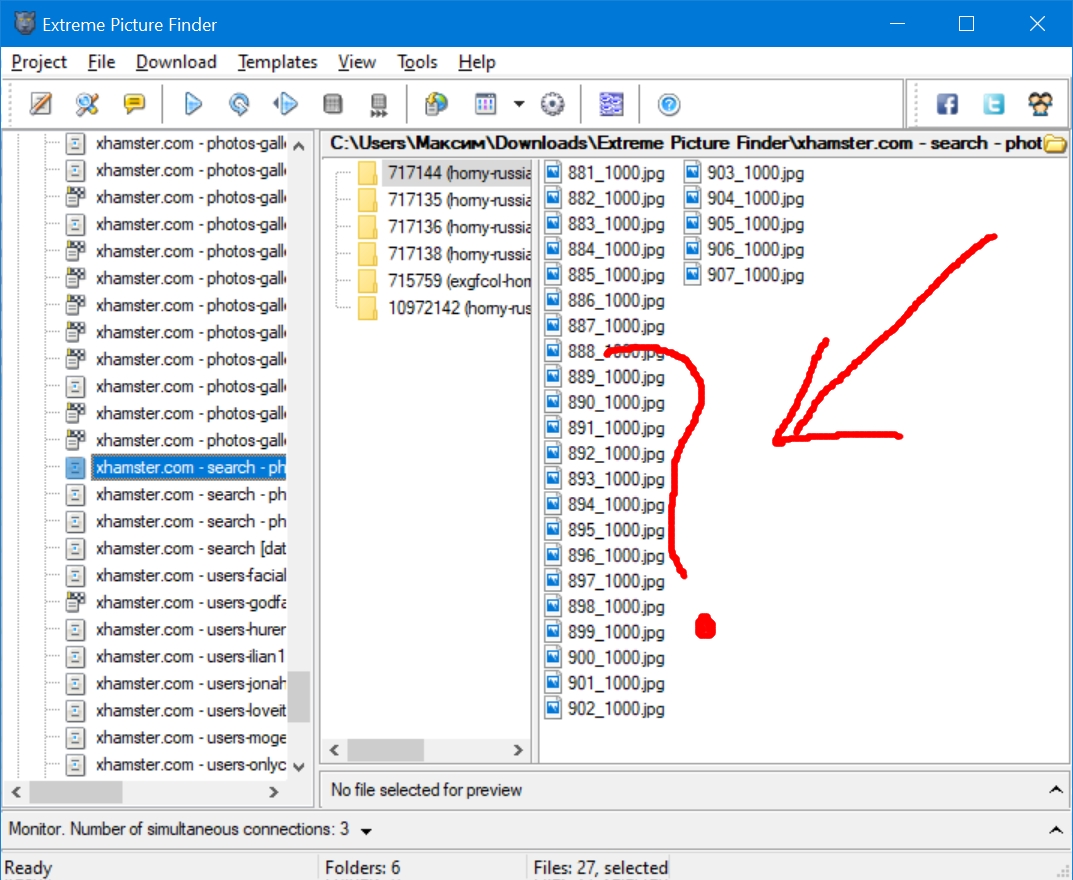Open the Tools menu
The image size is (1073, 880).
(x=417, y=62)
